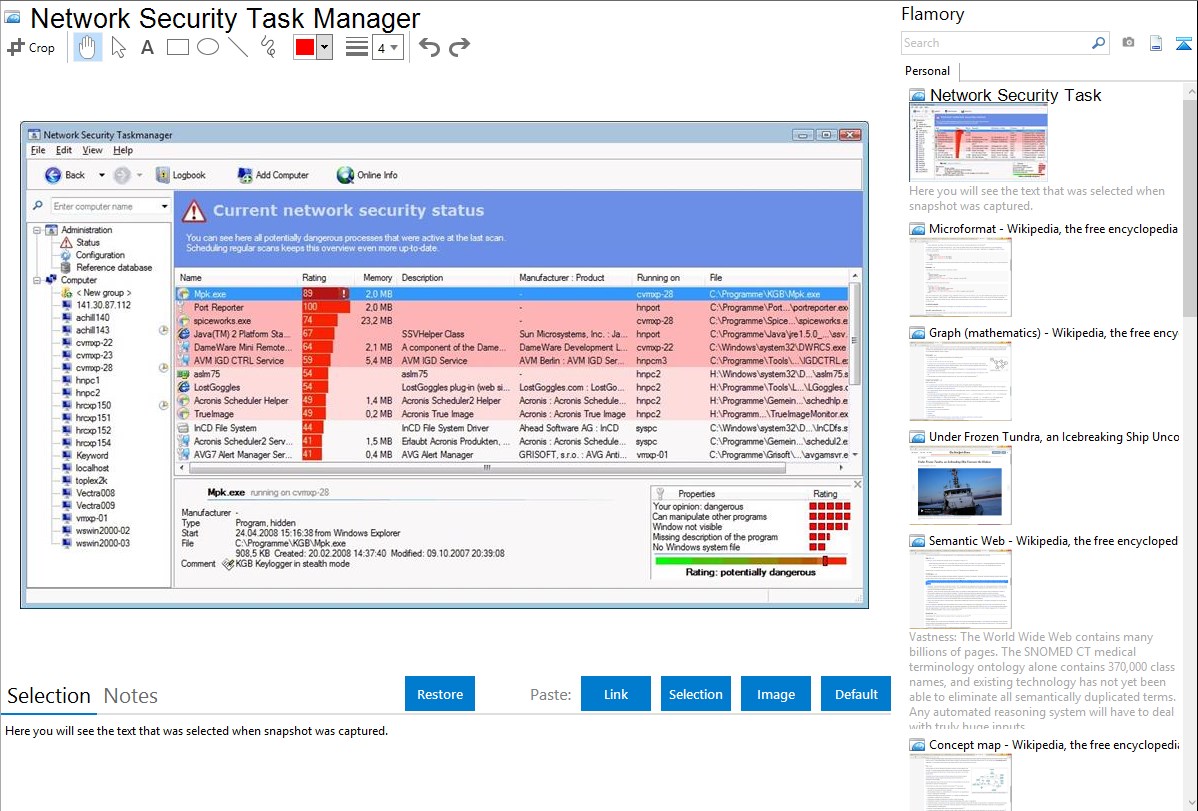Open the Microformat - Wikipedia snapshot title

1053,229
